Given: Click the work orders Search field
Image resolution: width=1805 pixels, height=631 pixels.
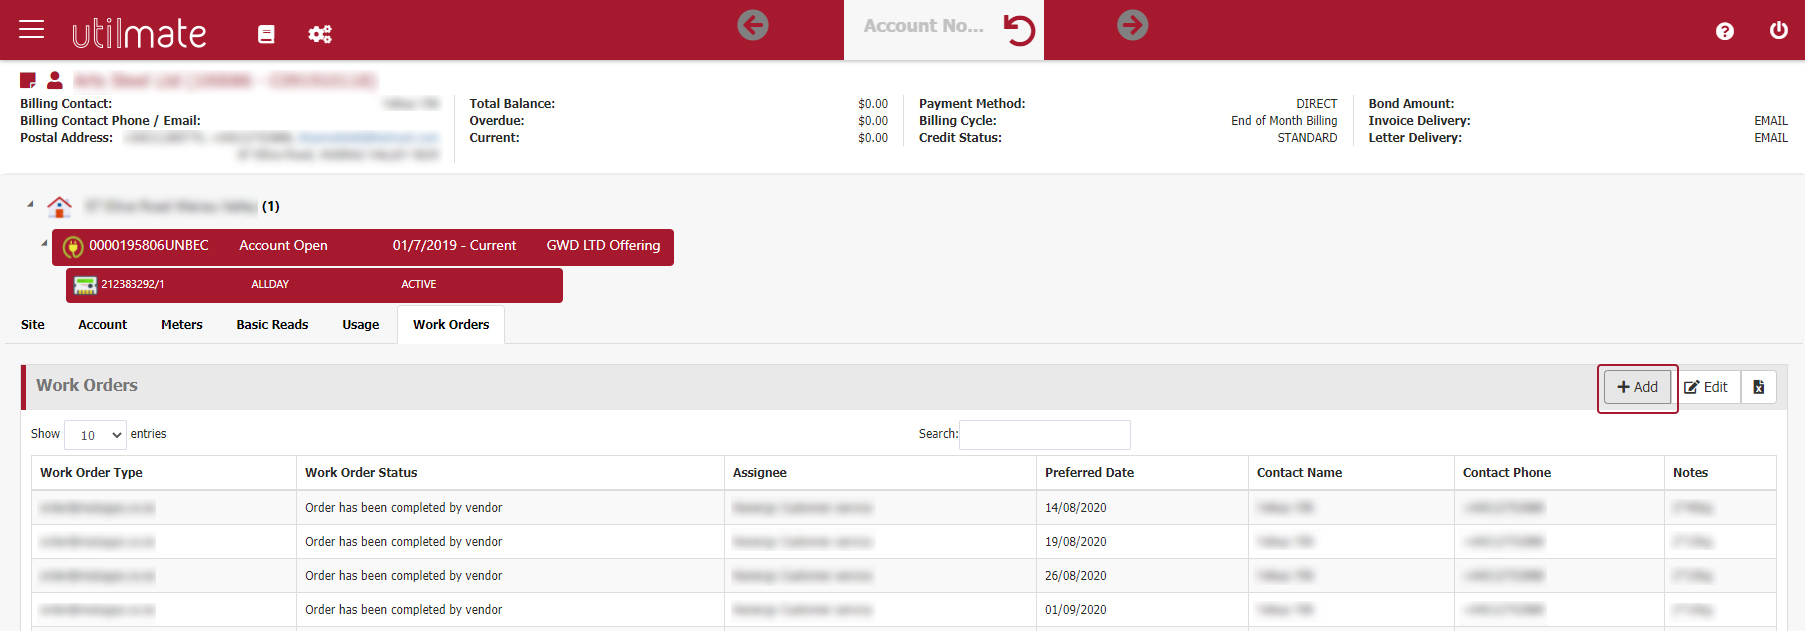Looking at the screenshot, I should click(1044, 435).
